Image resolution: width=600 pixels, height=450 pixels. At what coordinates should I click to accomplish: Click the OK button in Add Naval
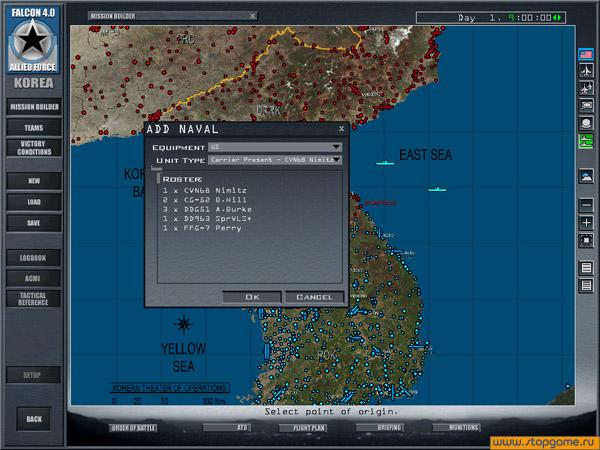pyautogui.click(x=251, y=297)
